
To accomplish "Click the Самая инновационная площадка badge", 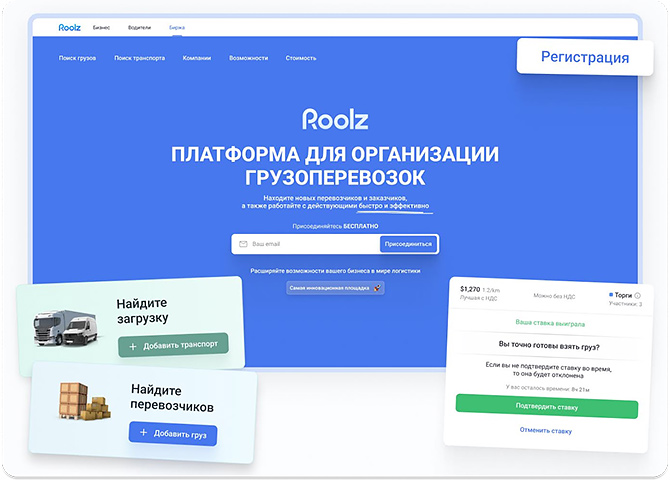I will [x=335, y=288].
